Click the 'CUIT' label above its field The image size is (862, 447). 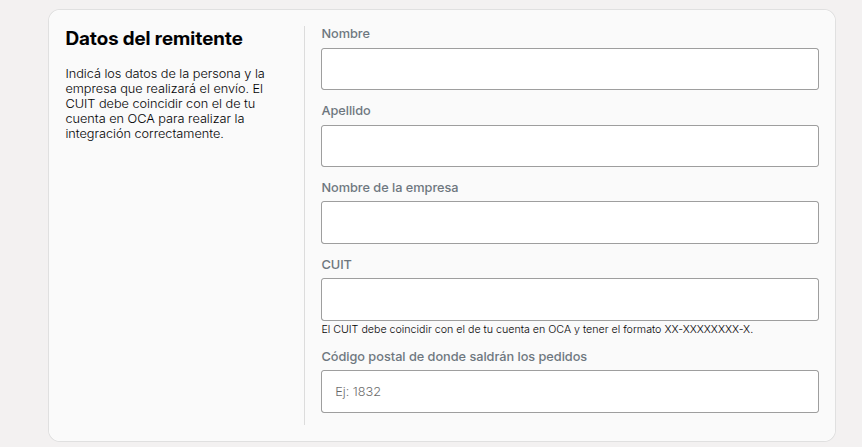coord(336,264)
